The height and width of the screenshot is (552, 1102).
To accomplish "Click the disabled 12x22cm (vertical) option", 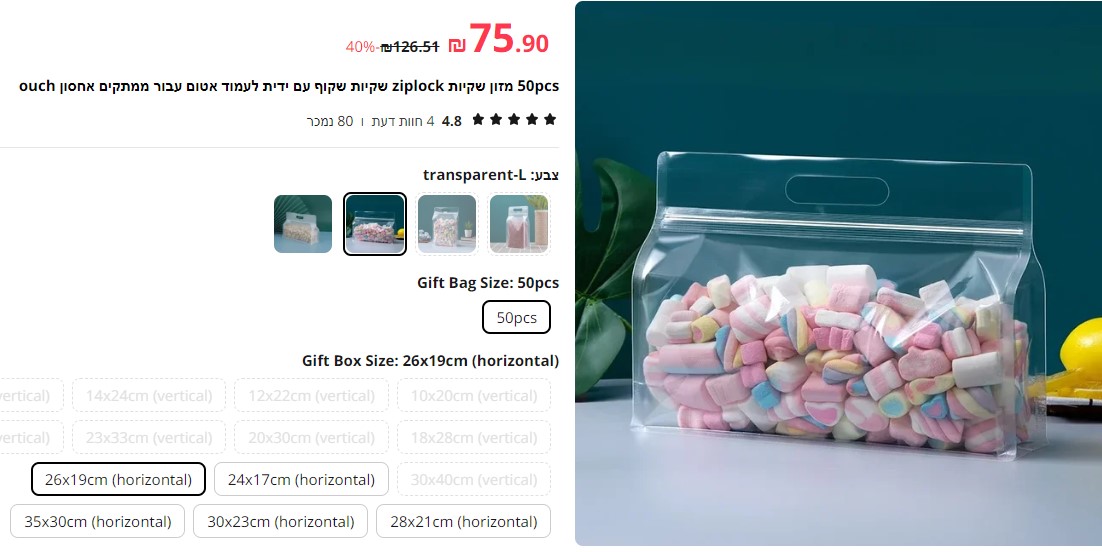I will click(311, 395).
